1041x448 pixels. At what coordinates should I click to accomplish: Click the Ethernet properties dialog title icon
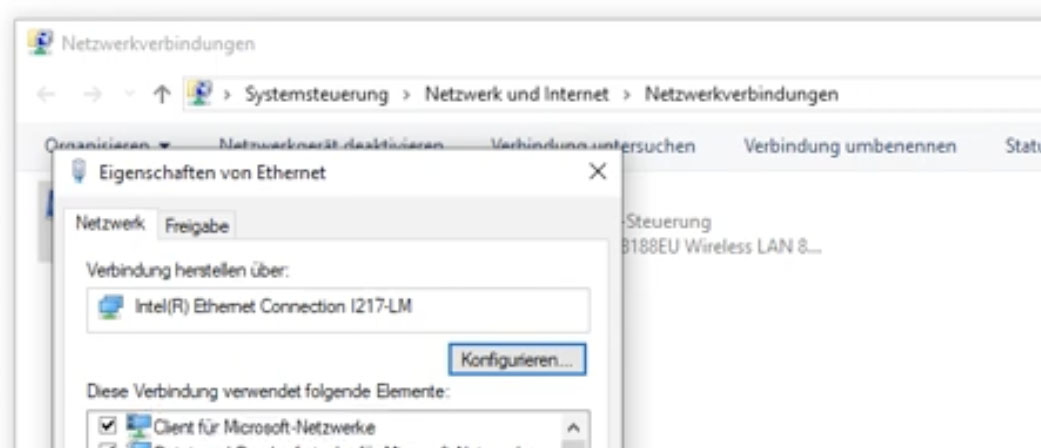[79, 172]
